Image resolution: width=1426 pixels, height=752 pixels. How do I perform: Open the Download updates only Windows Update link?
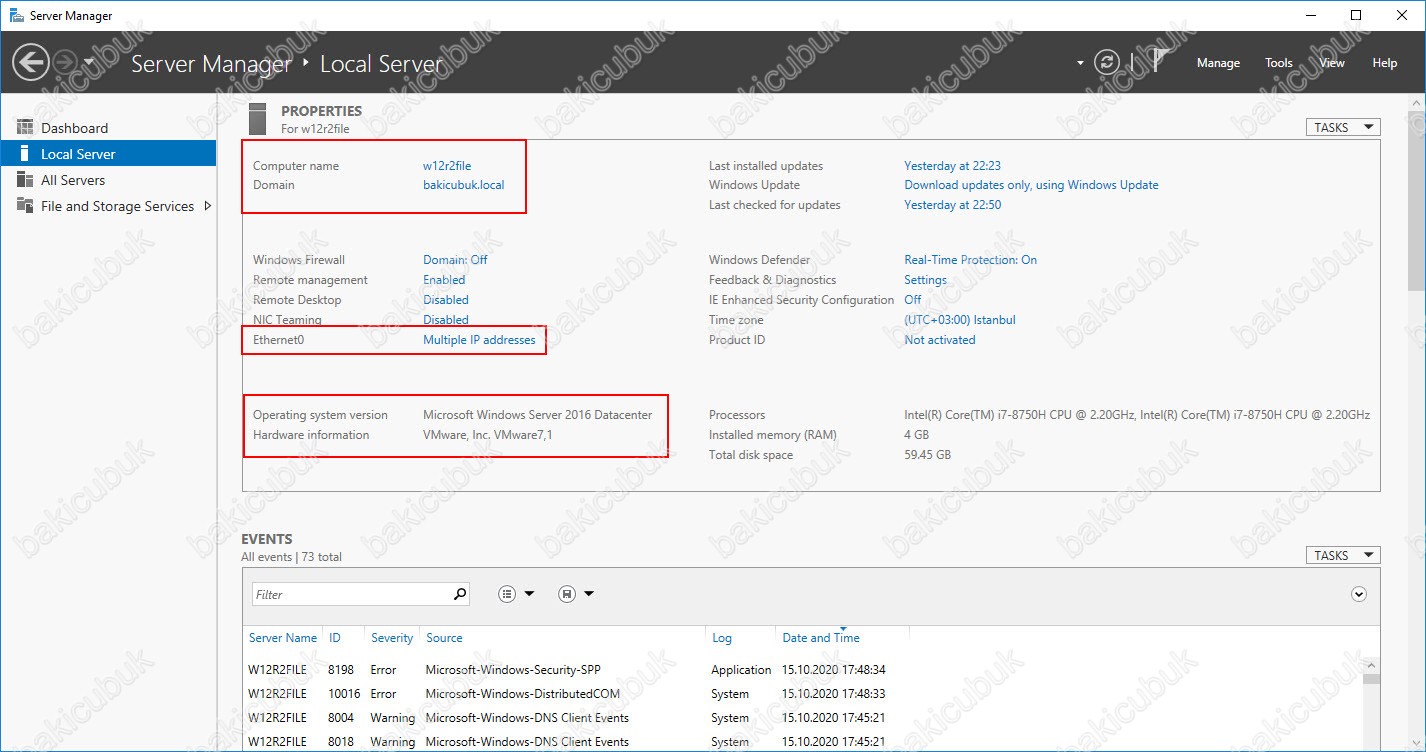(x=1031, y=185)
